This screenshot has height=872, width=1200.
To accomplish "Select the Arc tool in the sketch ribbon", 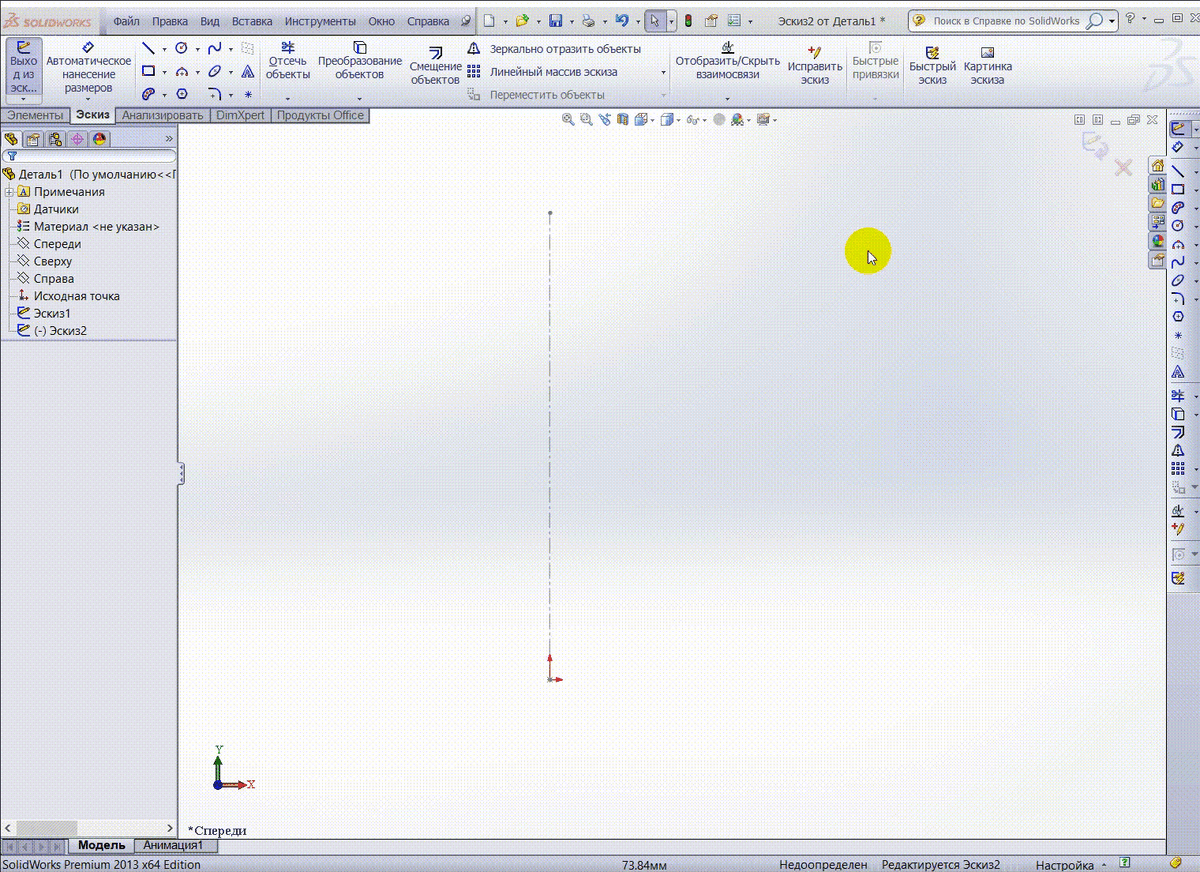I will tap(182, 71).
